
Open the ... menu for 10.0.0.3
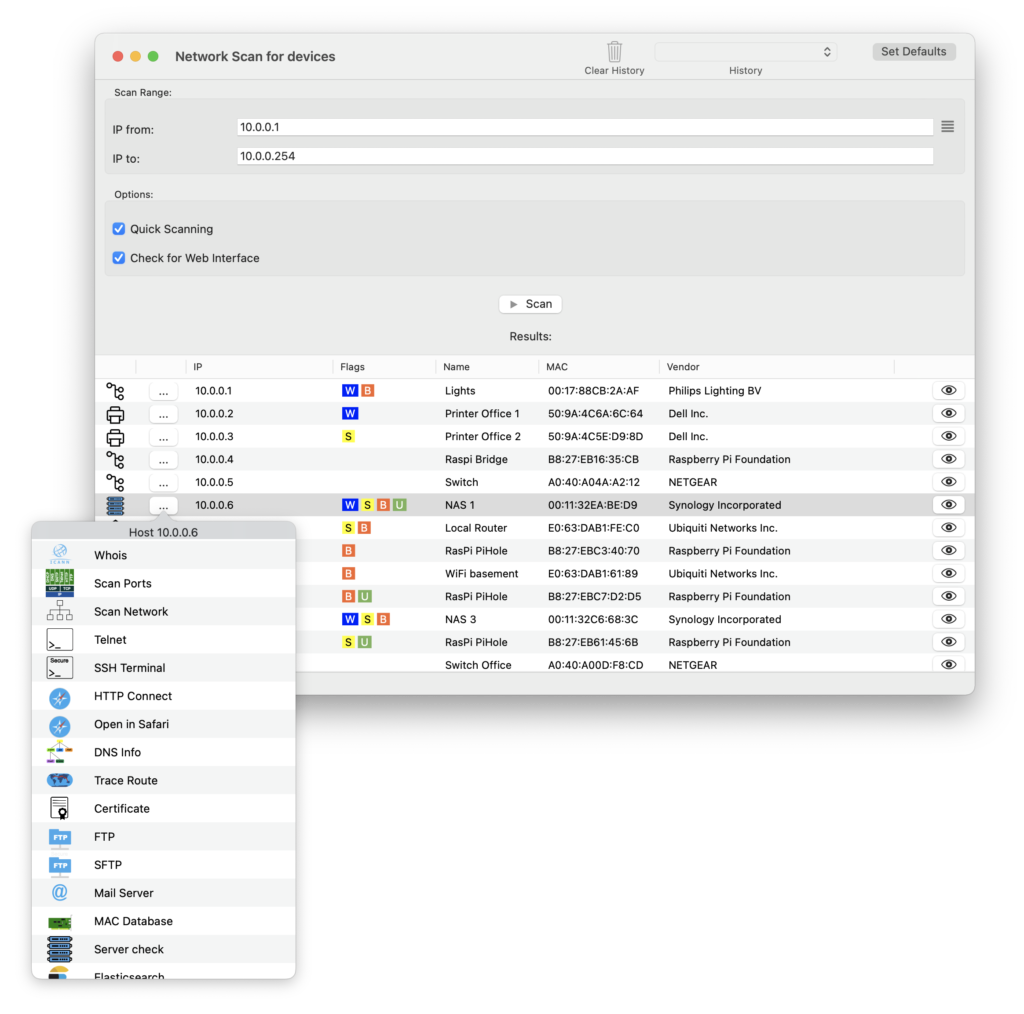tap(163, 437)
